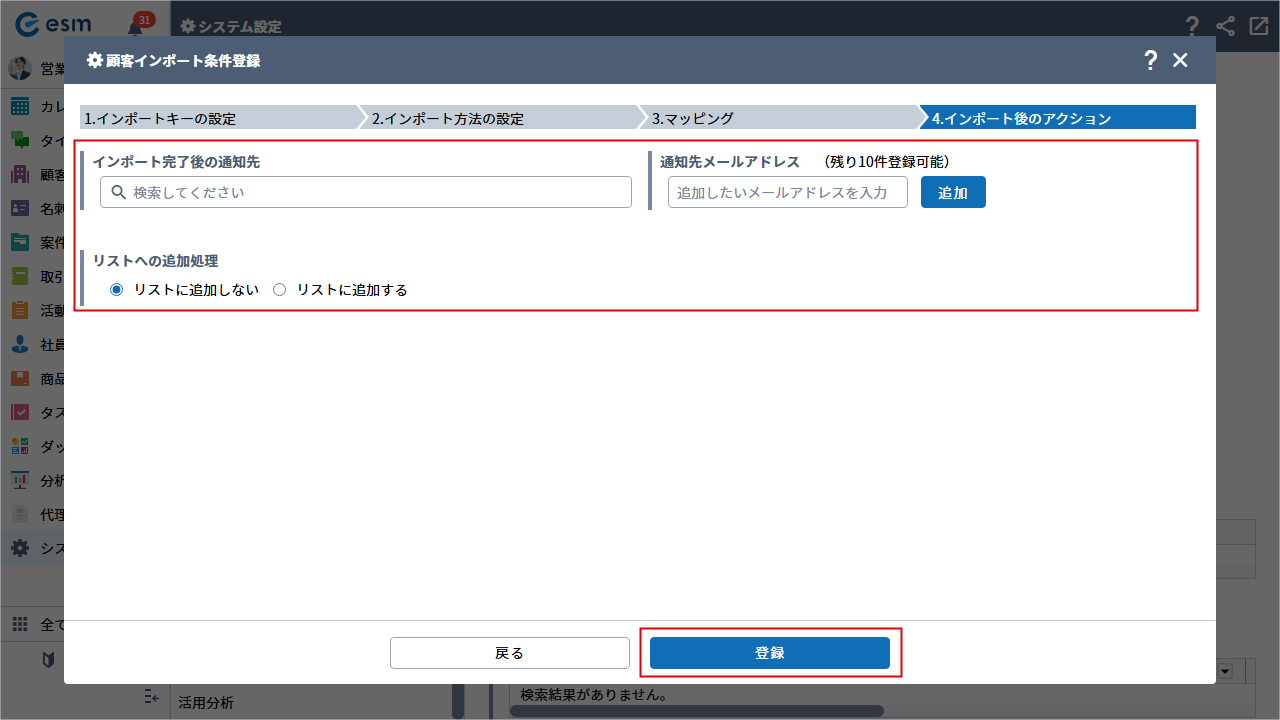Select リストに追加する radio button
The image size is (1280, 720).
pos(280,290)
